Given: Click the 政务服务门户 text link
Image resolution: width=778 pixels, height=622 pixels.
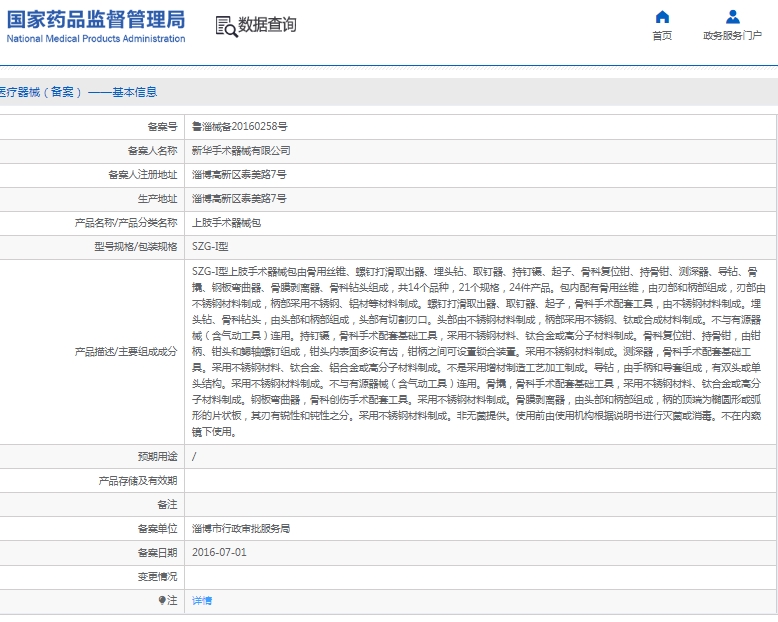Looking at the screenshot, I should (x=732, y=36).
